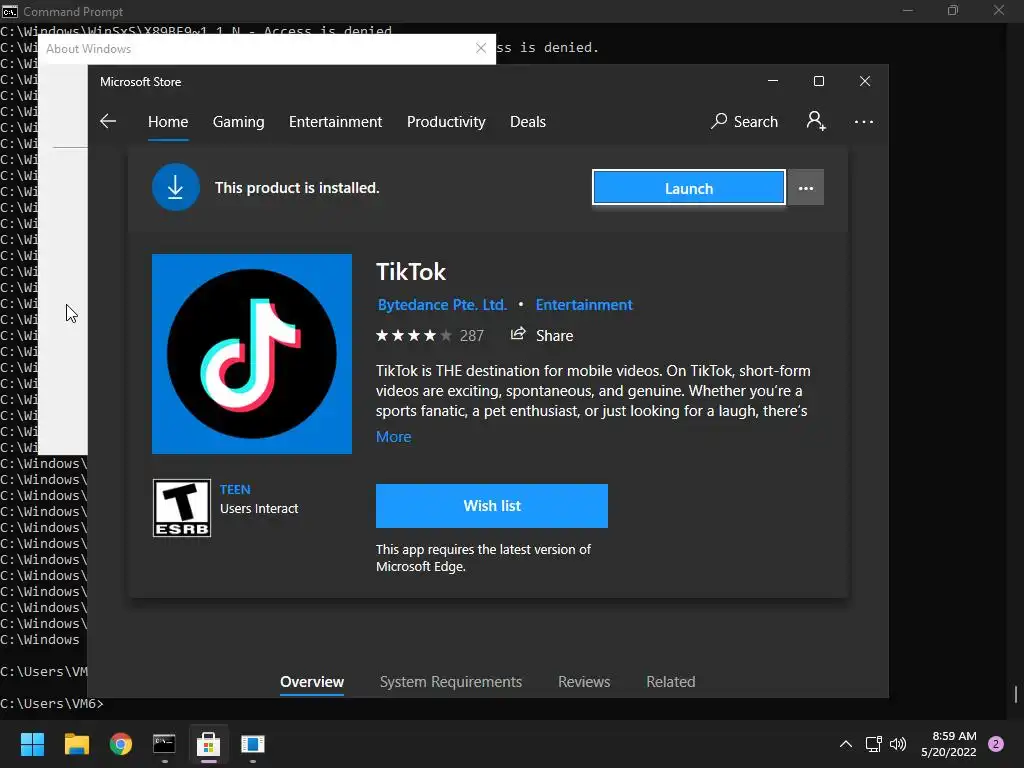This screenshot has width=1024, height=768.
Task: Switch to Command Prompt taskbar icon
Action: (x=165, y=744)
